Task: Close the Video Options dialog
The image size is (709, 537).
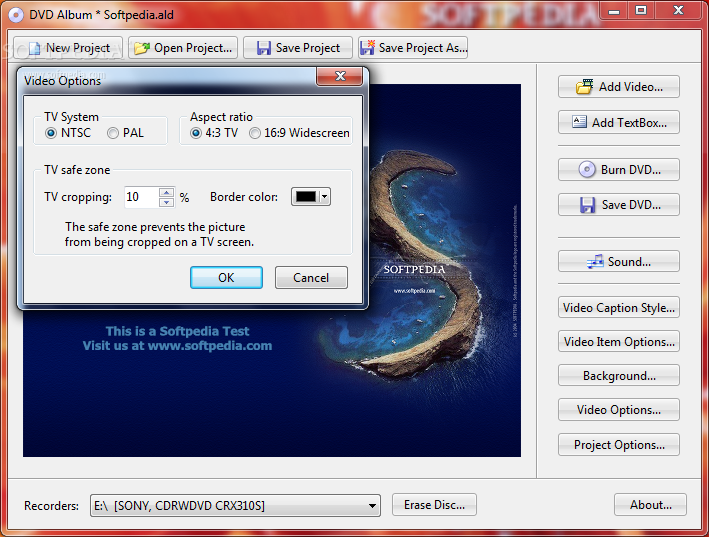Action: pyautogui.click(x=340, y=76)
